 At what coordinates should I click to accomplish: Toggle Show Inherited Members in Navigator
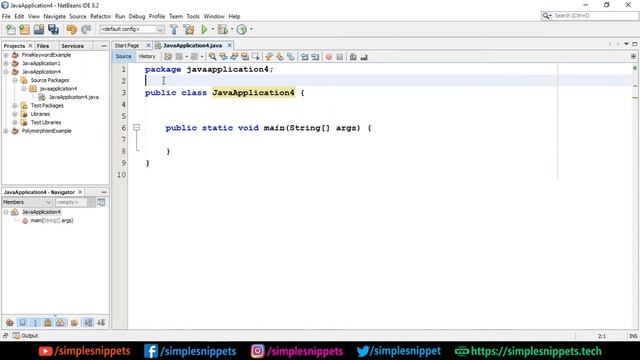(10, 322)
